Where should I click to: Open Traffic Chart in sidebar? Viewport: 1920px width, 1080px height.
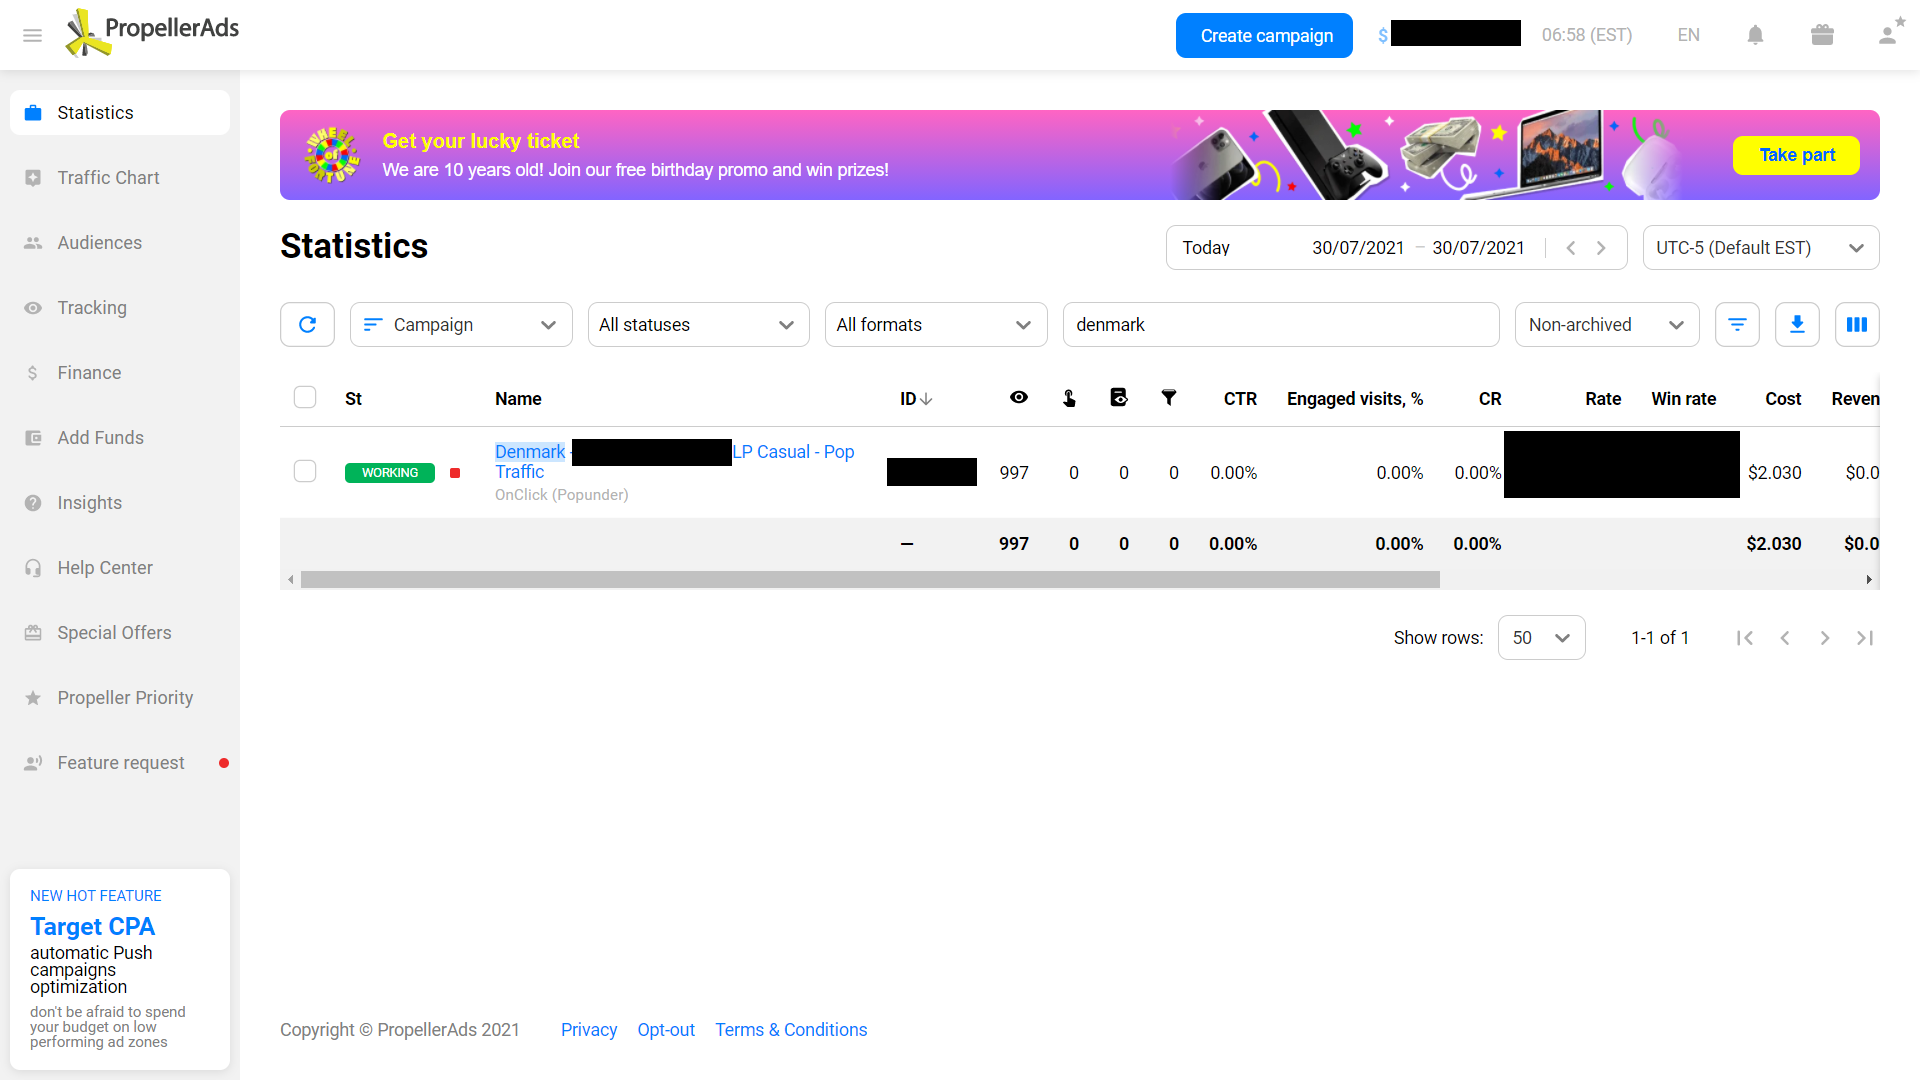(x=120, y=178)
